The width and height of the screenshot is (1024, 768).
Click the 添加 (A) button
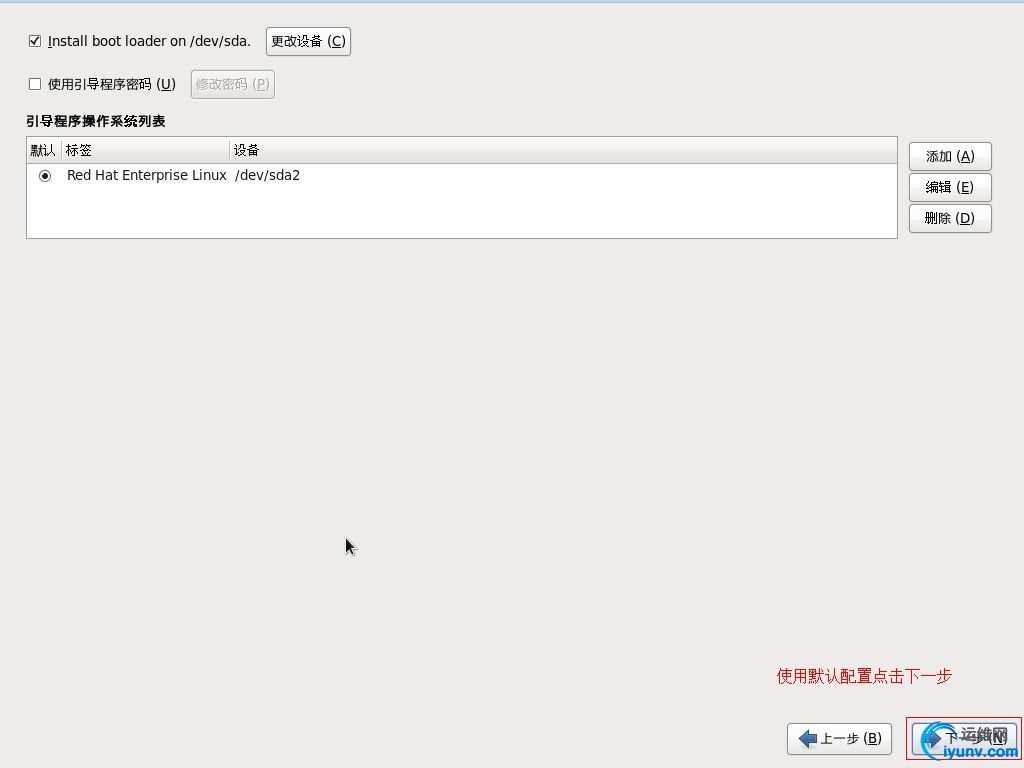(950, 156)
